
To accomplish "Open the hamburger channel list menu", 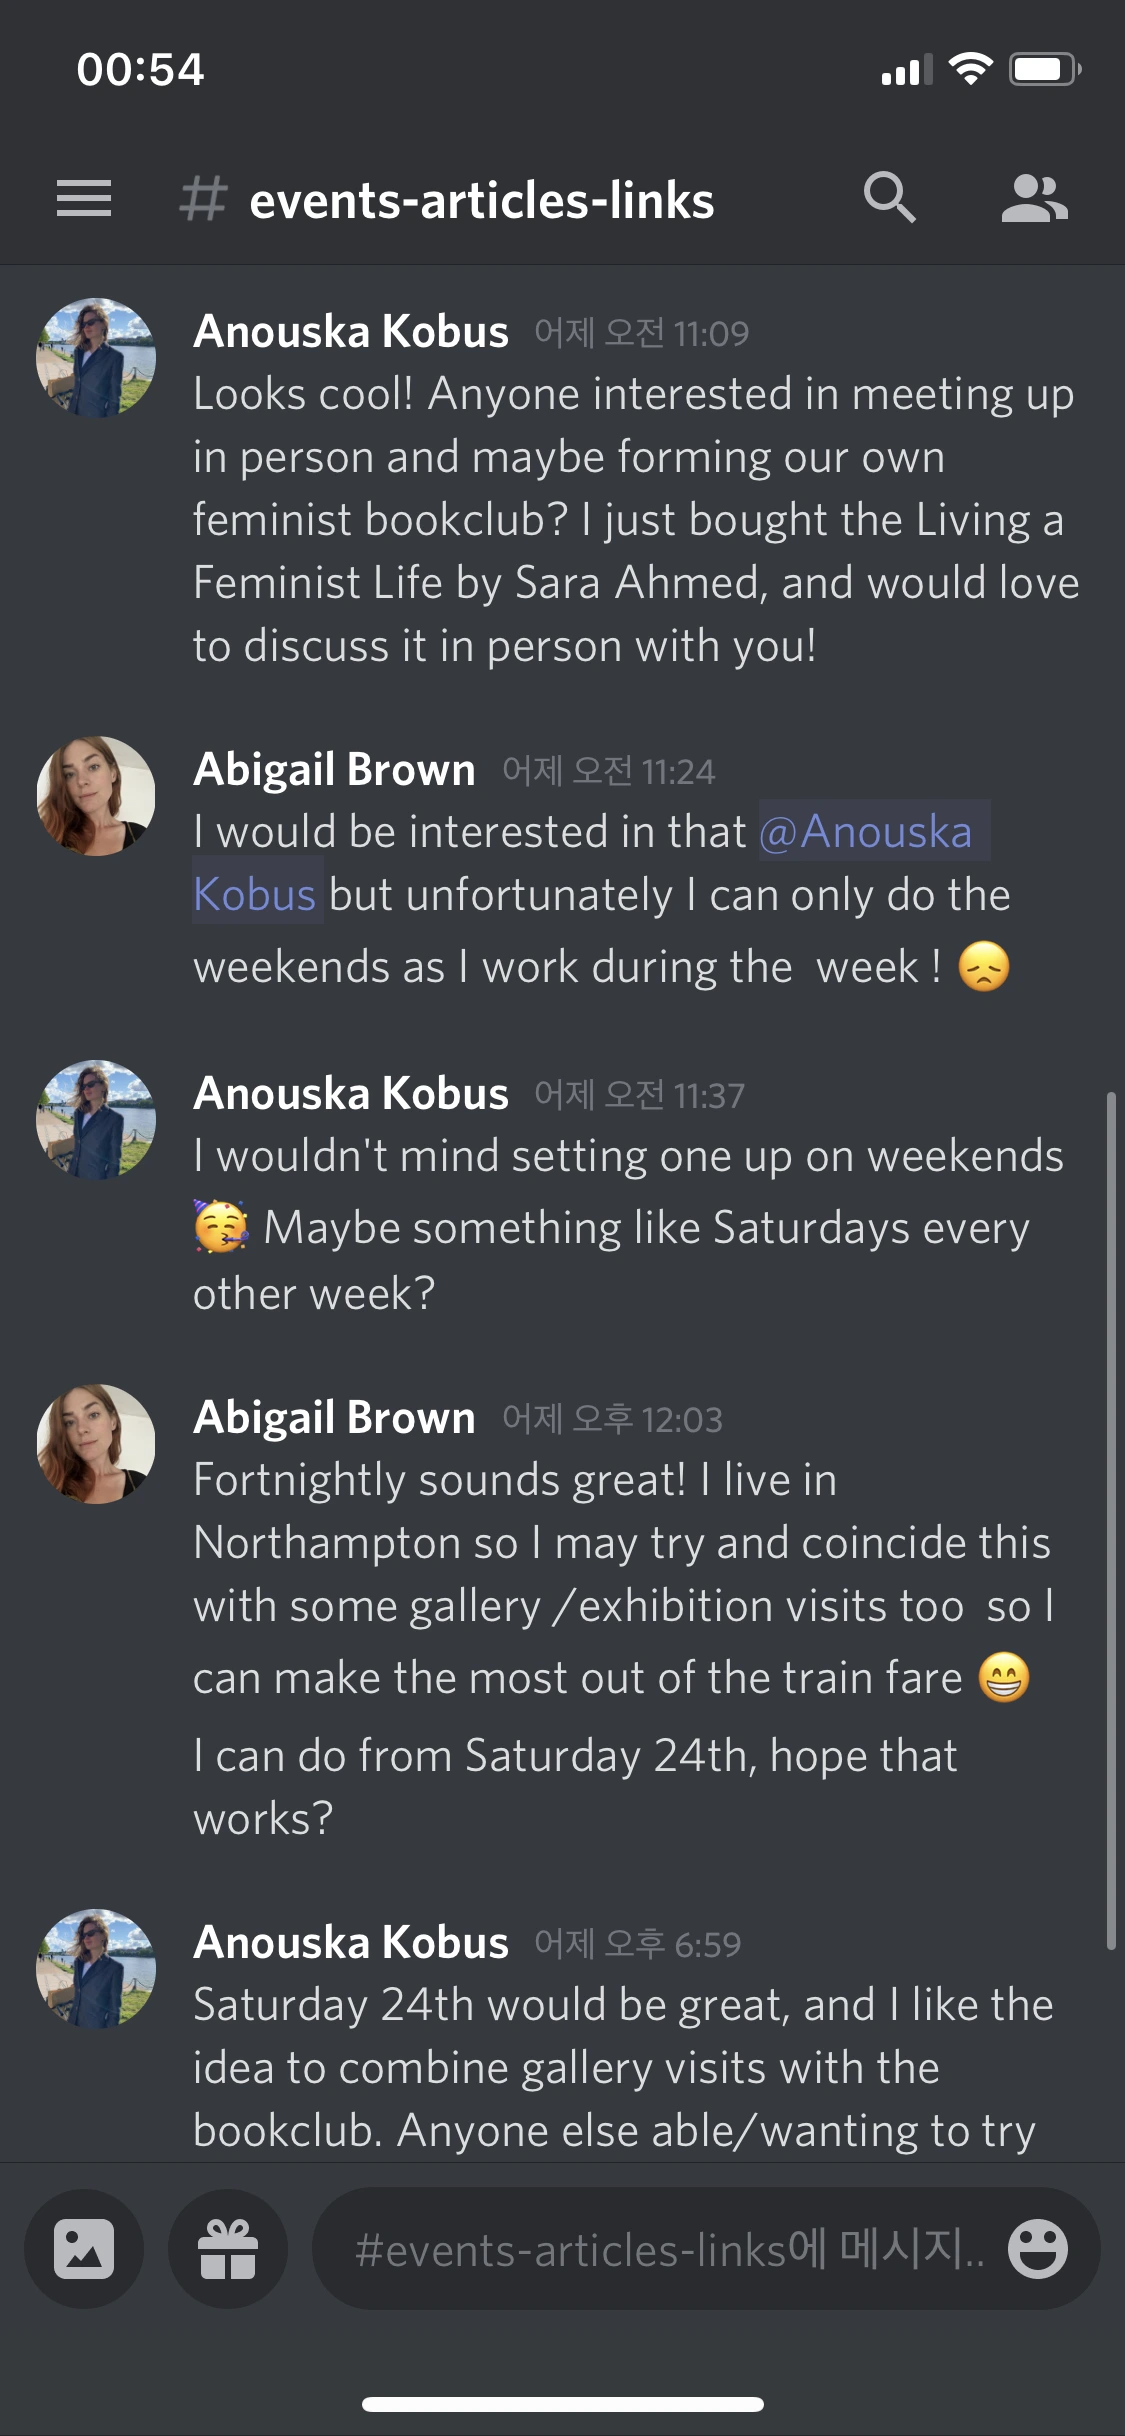I will 84,198.
